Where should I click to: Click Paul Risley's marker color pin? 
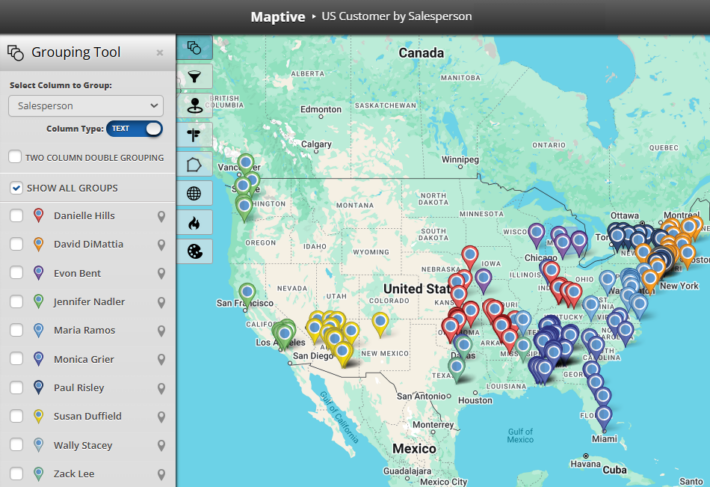click(38, 388)
